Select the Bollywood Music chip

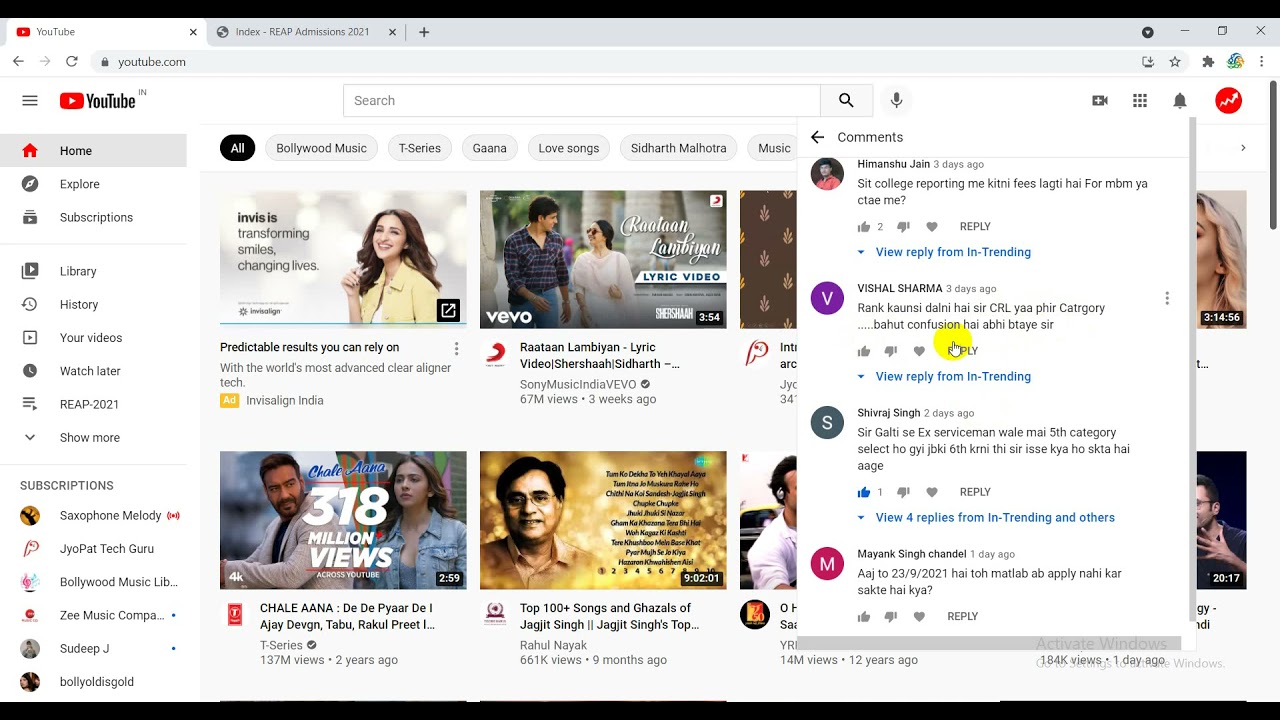(x=321, y=148)
